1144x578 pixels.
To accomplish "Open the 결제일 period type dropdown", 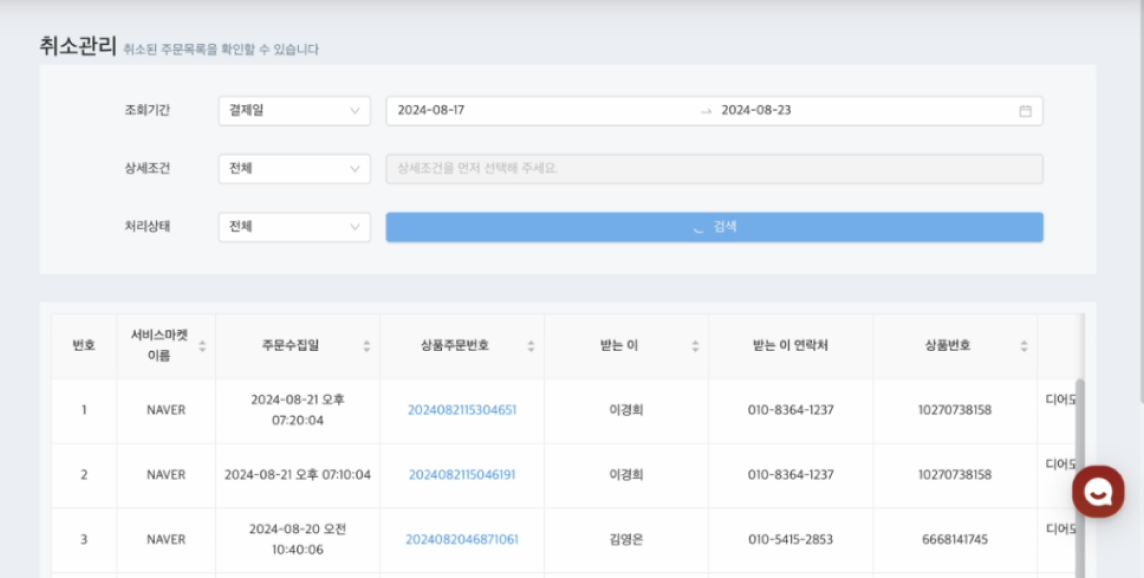I will pyautogui.click(x=294, y=111).
